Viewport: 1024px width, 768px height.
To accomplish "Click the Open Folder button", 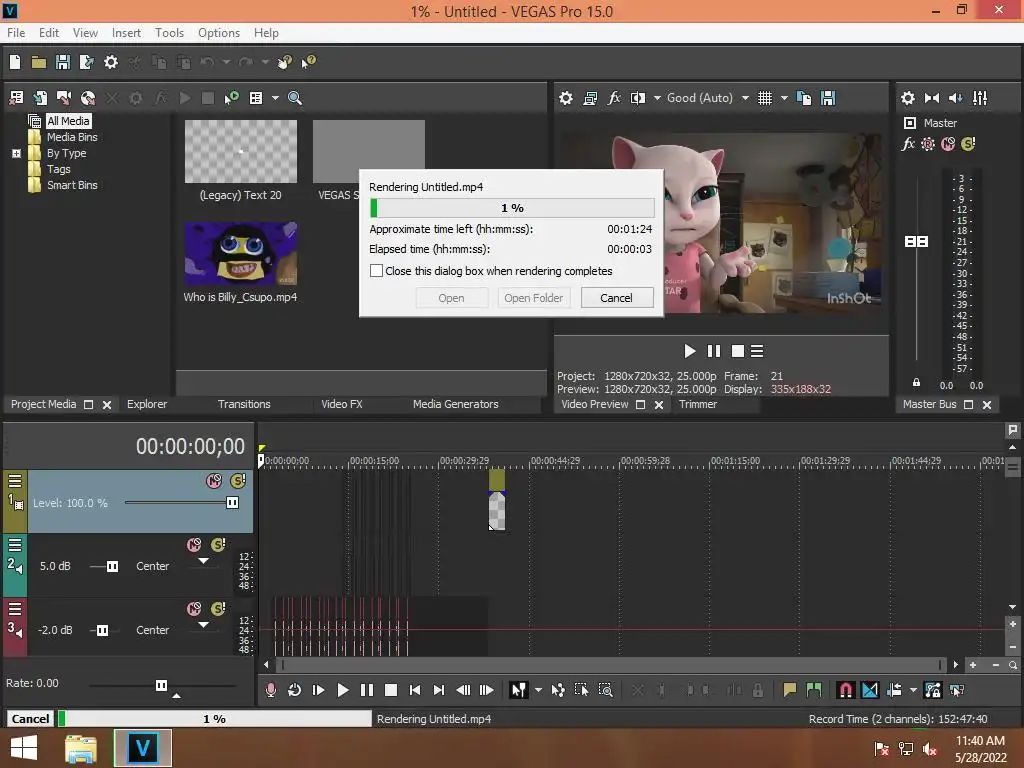I will 534,298.
